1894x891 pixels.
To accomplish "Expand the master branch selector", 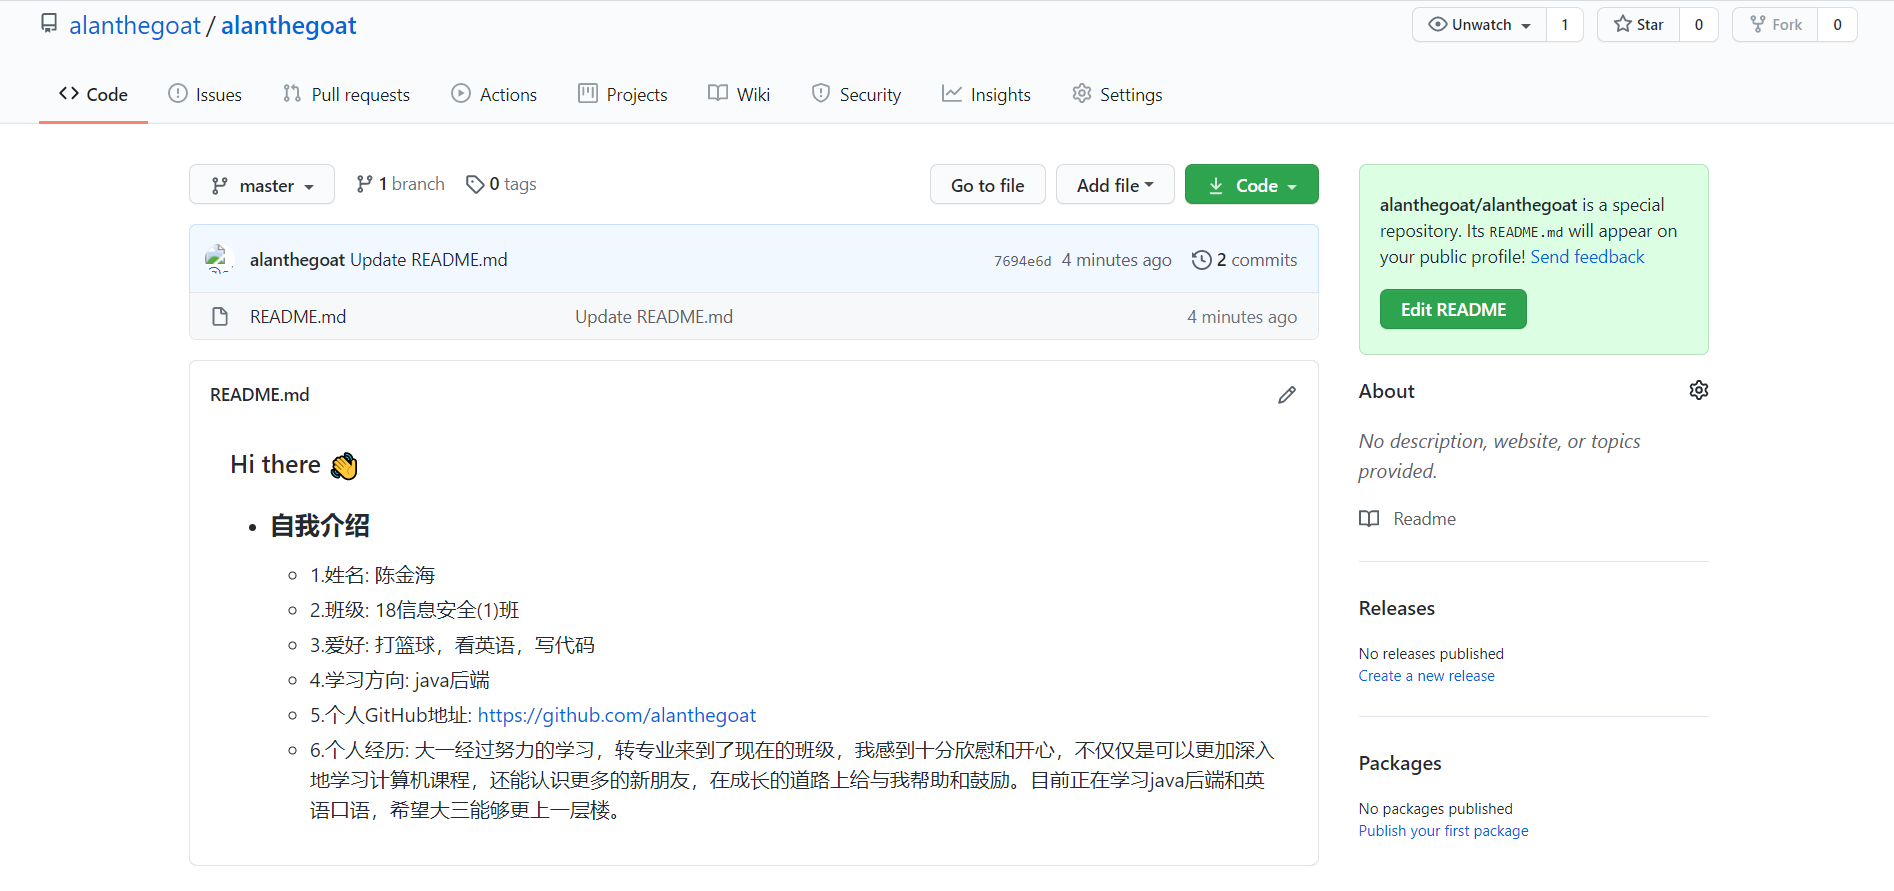I will (x=262, y=185).
